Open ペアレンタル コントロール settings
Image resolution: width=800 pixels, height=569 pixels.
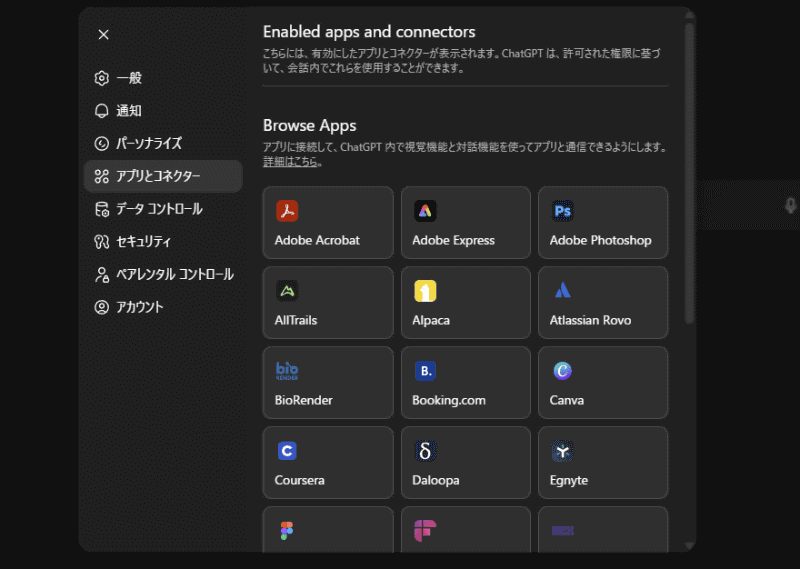point(163,275)
